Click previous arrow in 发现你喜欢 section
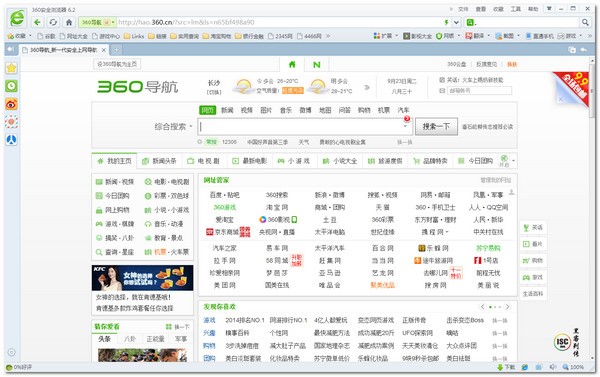 point(483,307)
